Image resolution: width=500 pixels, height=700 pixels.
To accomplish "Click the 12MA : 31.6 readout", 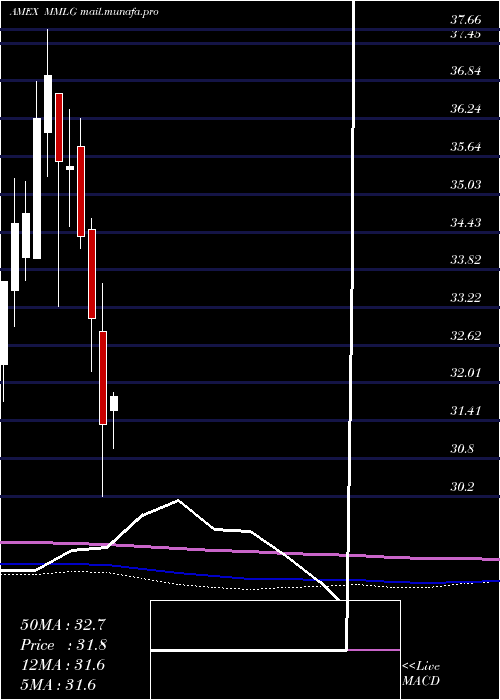I will (x=63, y=665).
